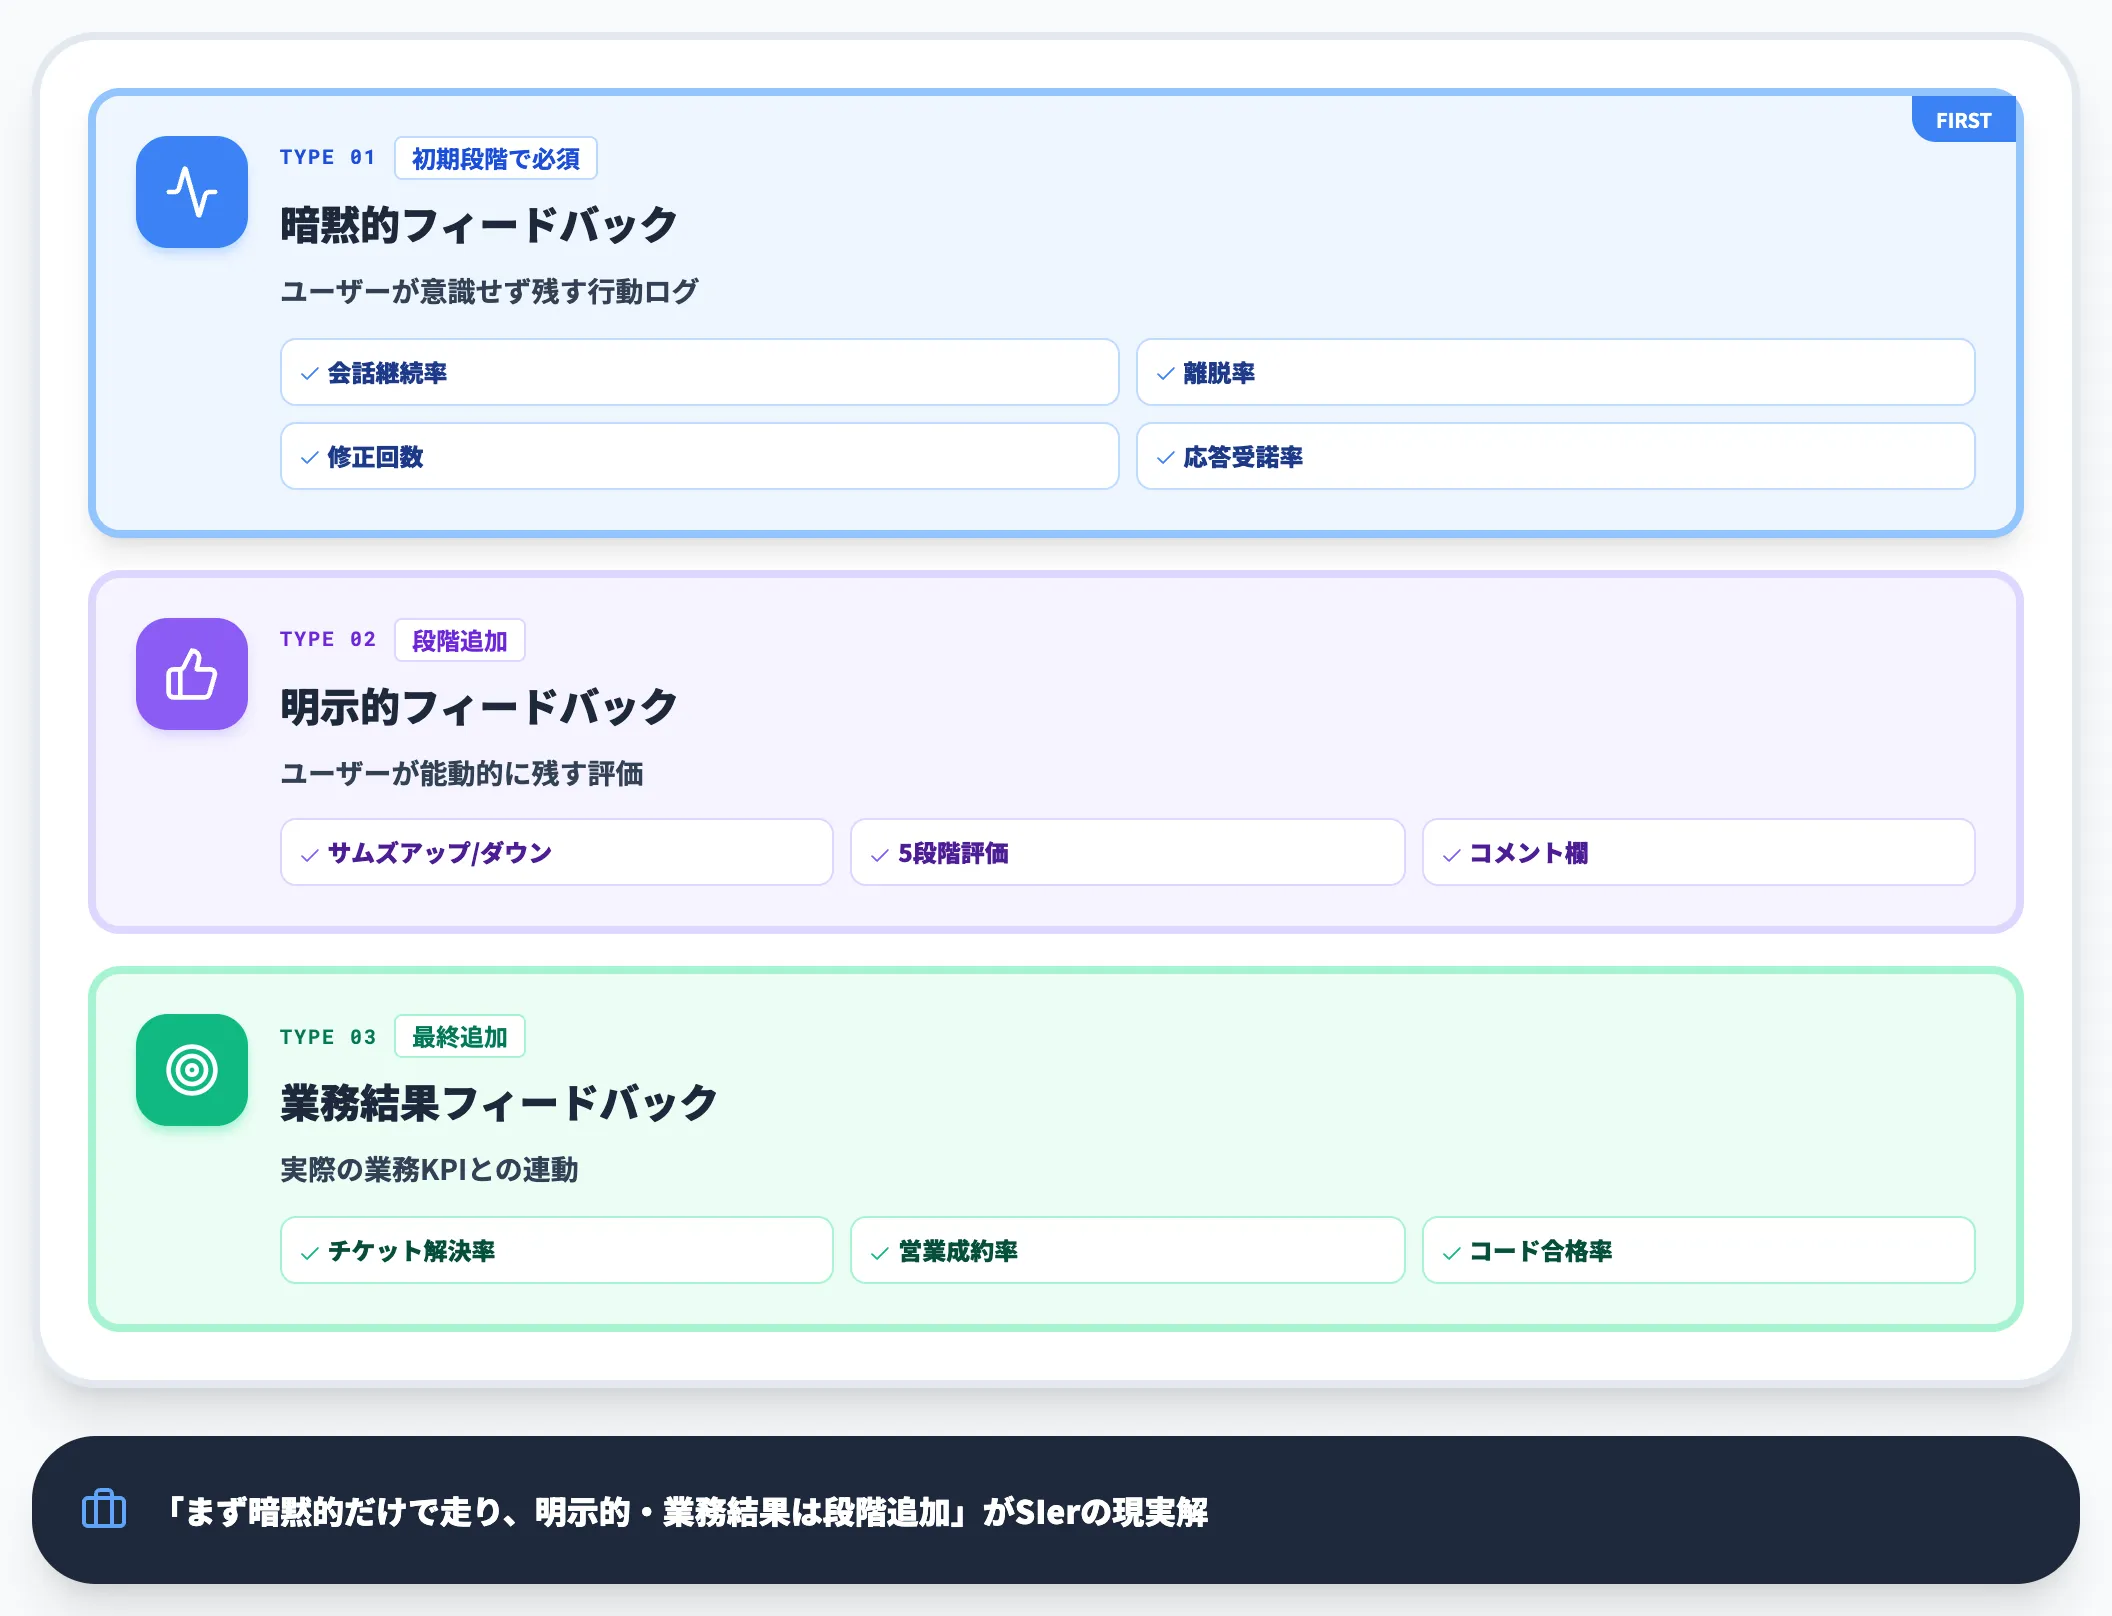Click the checkmark beside 営業成約率
Screen dimensions: 2112x1616
880,1253
